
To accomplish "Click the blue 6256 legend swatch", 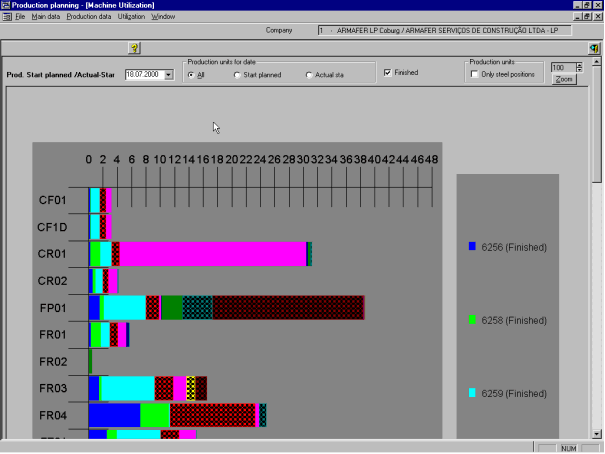I will 472,246.
